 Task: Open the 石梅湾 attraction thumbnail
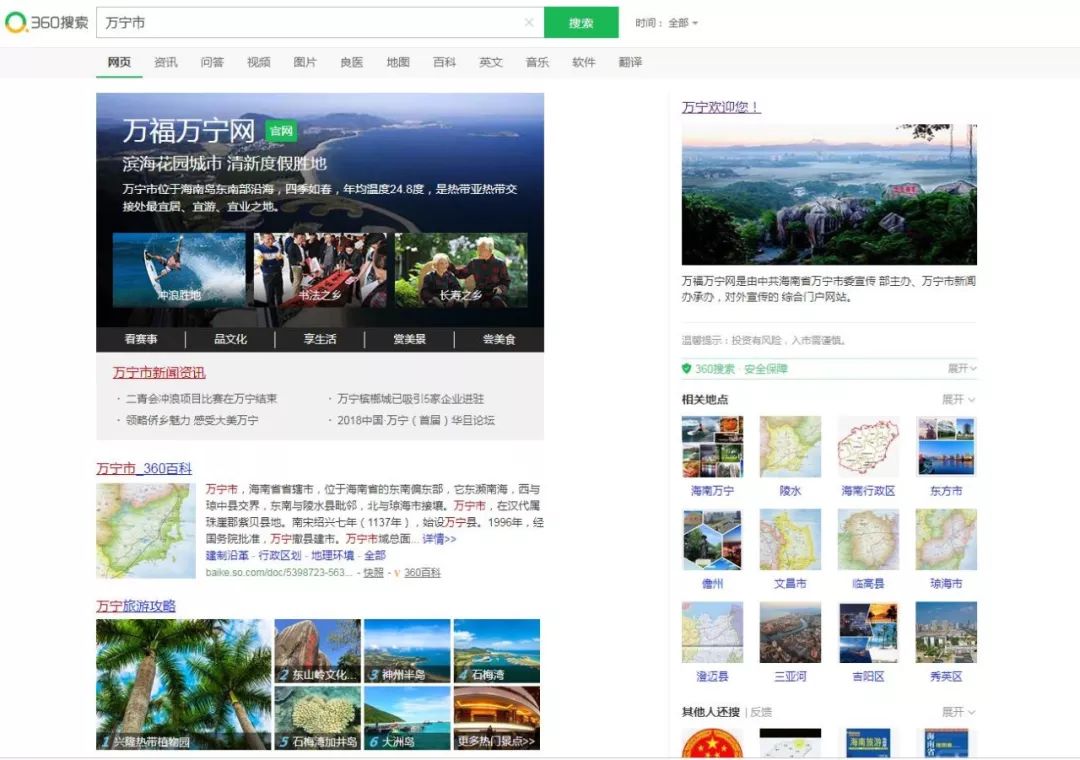pyautogui.click(x=497, y=650)
